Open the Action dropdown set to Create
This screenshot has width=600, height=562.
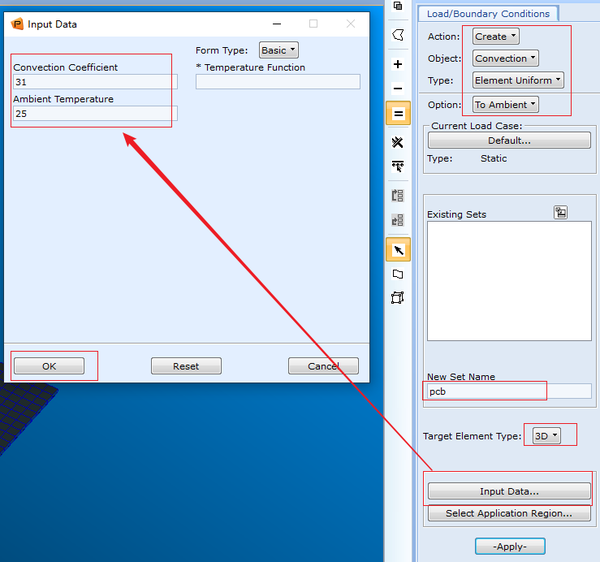(x=496, y=37)
